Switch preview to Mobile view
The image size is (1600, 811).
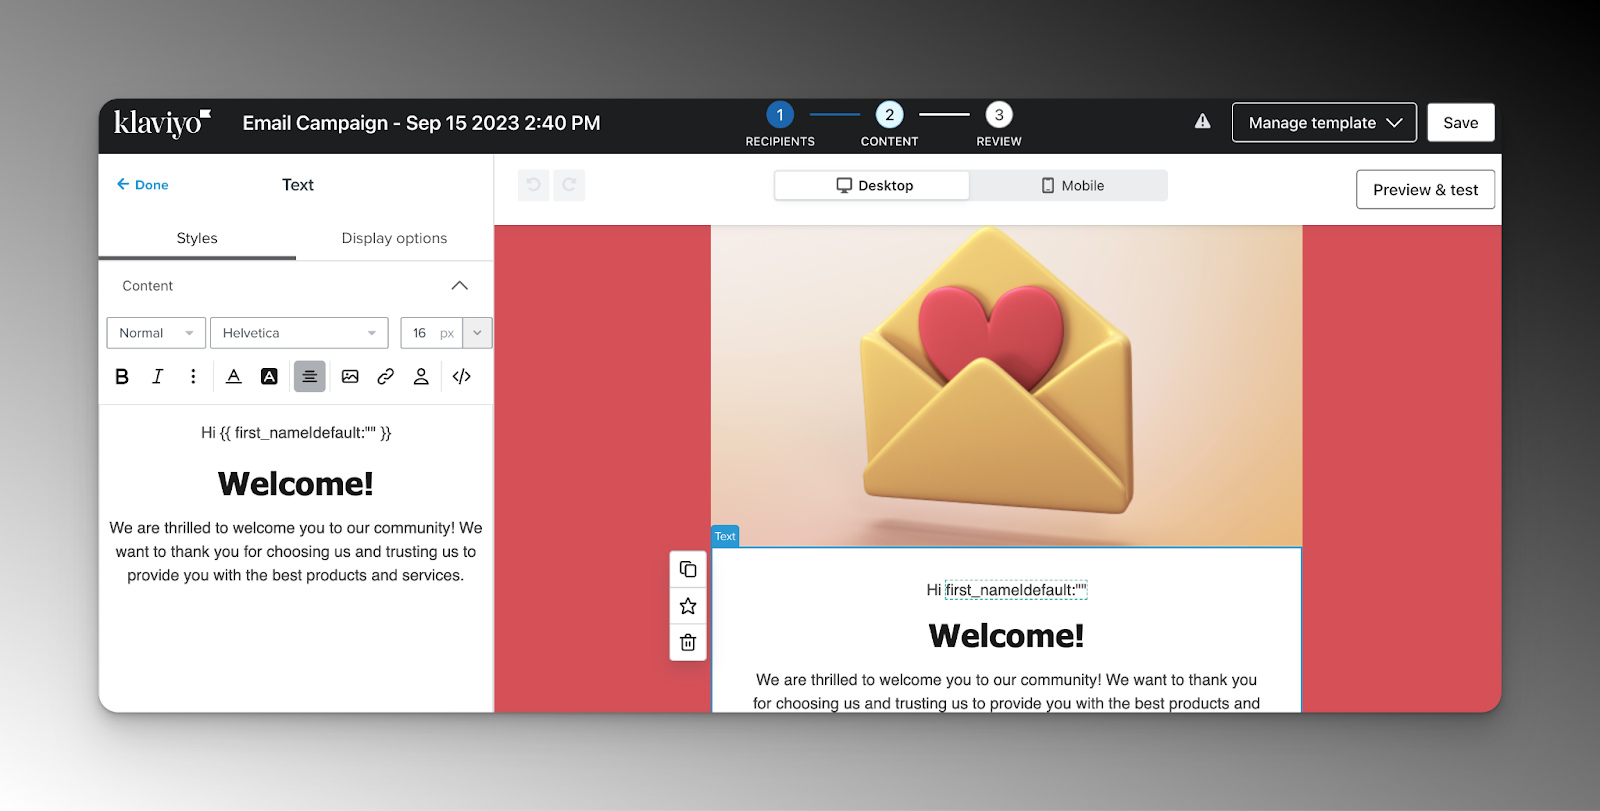click(x=1072, y=186)
